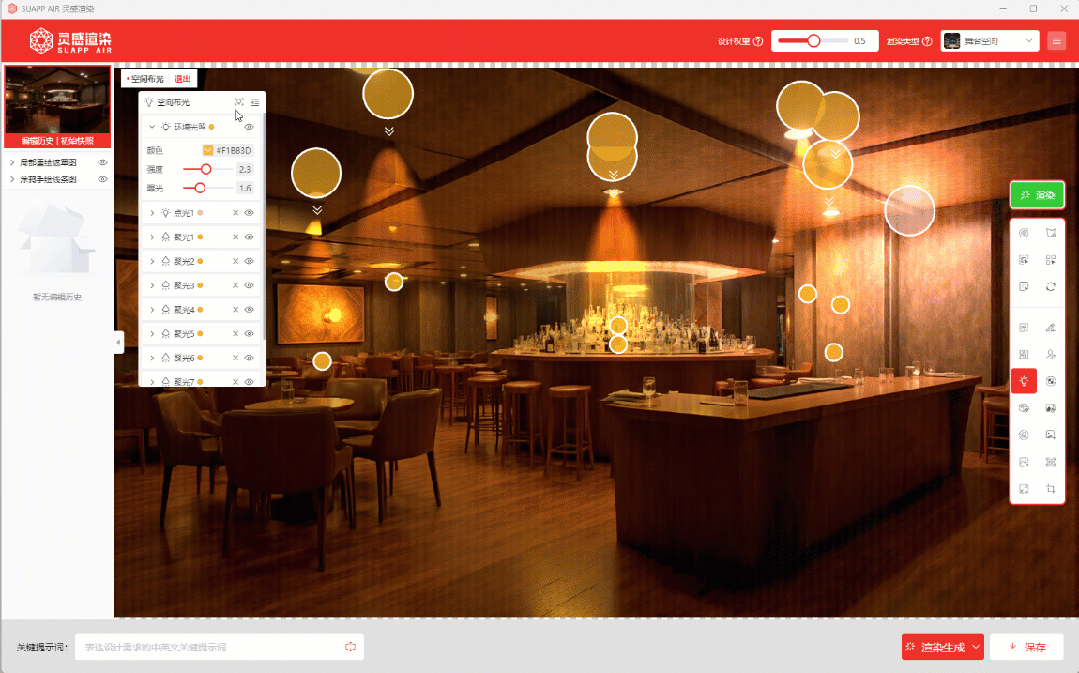Collapse the 环境光照 section
This screenshot has width=1079, height=673.
(152, 127)
